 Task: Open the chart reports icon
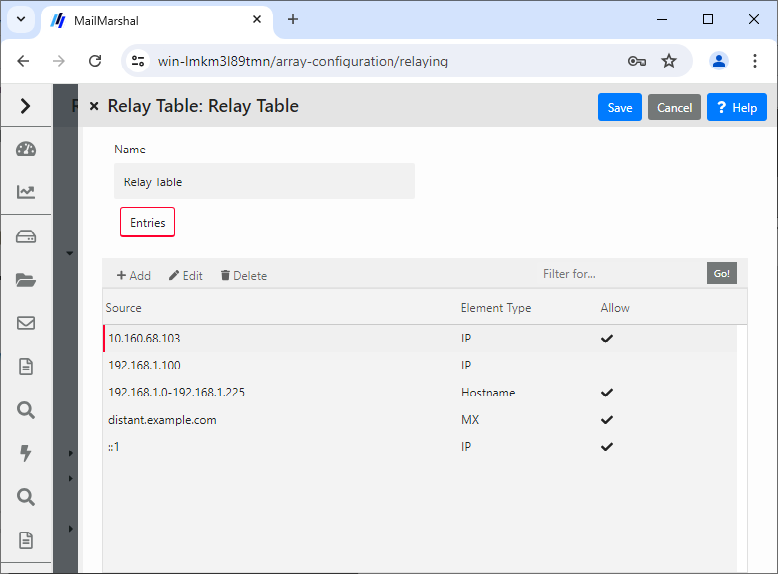(x=26, y=192)
